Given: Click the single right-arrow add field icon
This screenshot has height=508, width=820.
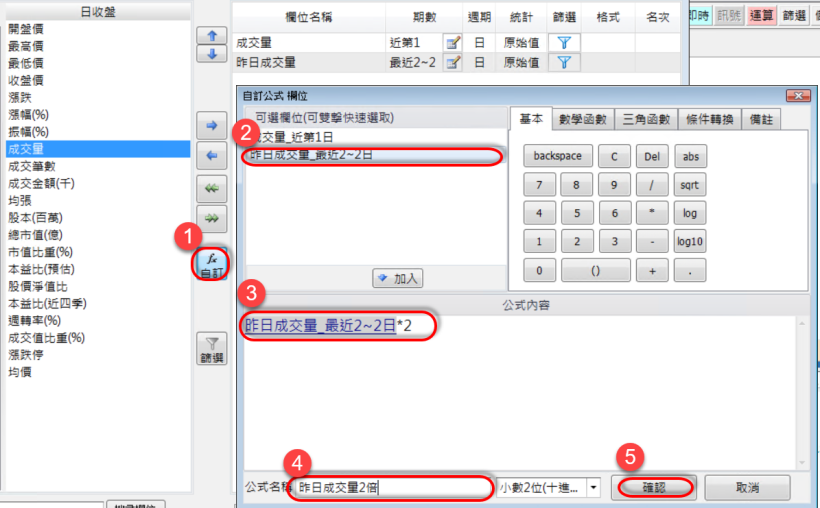Looking at the screenshot, I should tap(211, 127).
